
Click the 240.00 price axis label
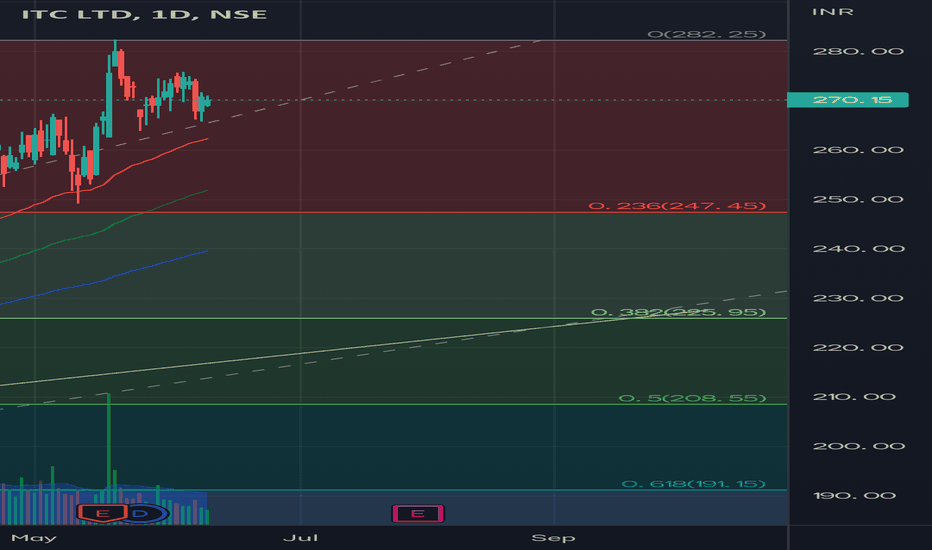click(858, 249)
